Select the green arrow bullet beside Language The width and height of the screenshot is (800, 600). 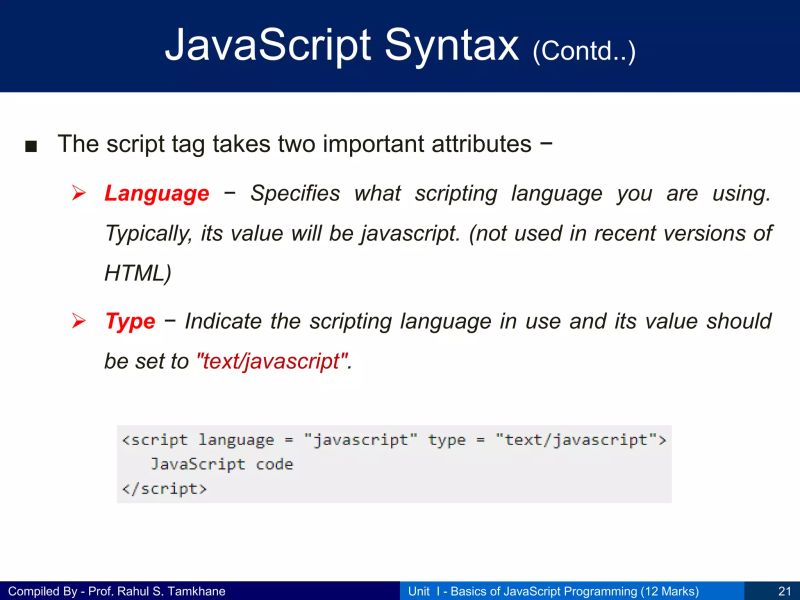[80, 194]
